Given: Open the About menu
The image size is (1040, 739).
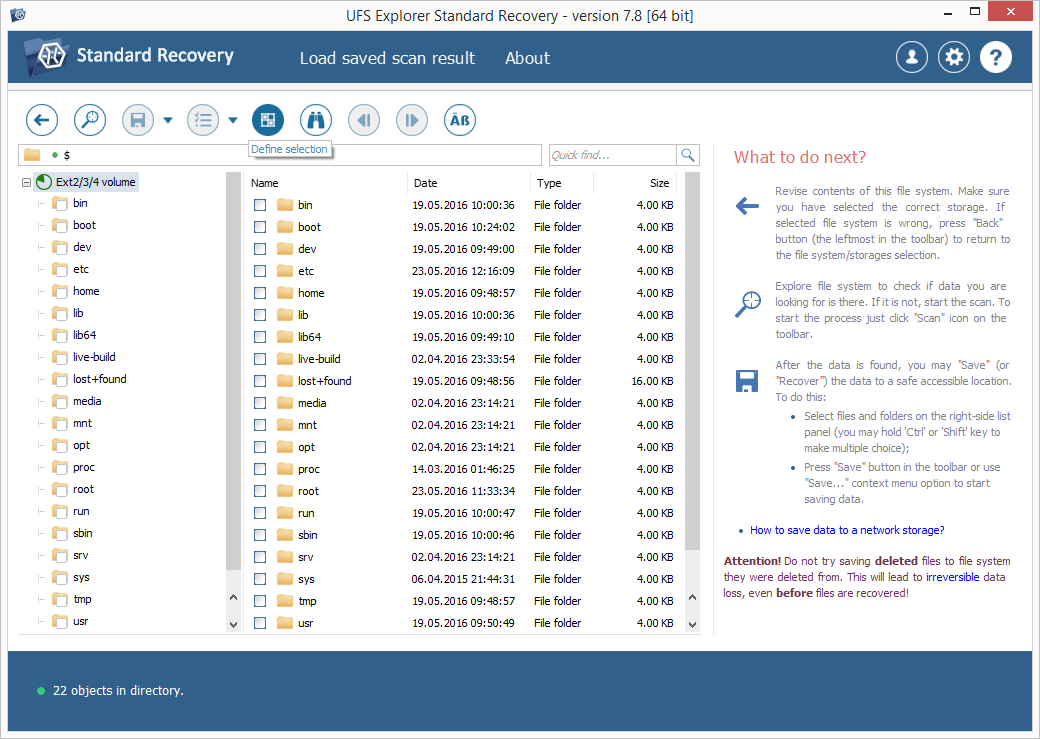Looking at the screenshot, I should [527, 58].
